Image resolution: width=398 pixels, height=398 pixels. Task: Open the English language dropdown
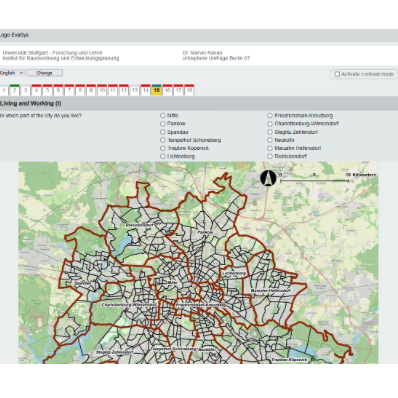click(x=12, y=73)
